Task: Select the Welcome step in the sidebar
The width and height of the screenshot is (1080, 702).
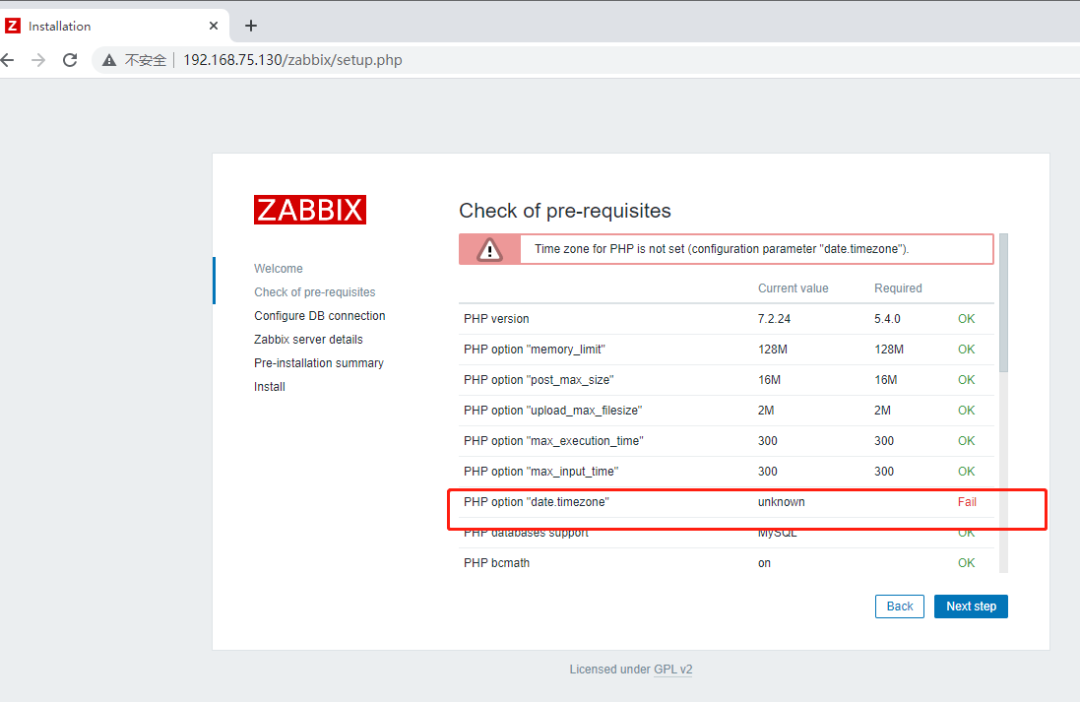Action: coord(278,268)
